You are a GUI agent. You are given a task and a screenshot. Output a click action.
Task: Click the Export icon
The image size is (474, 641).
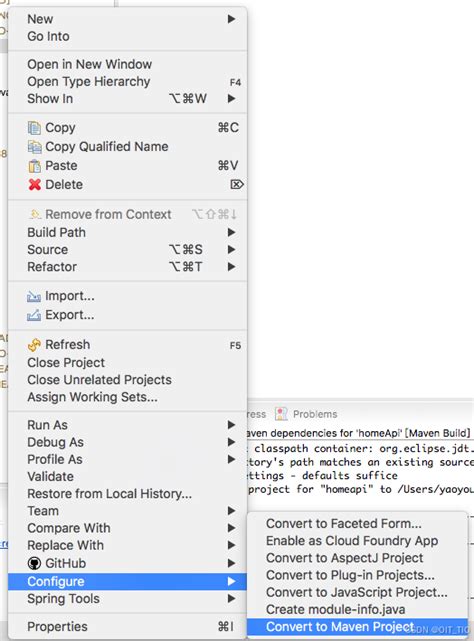[x=34, y=315]
